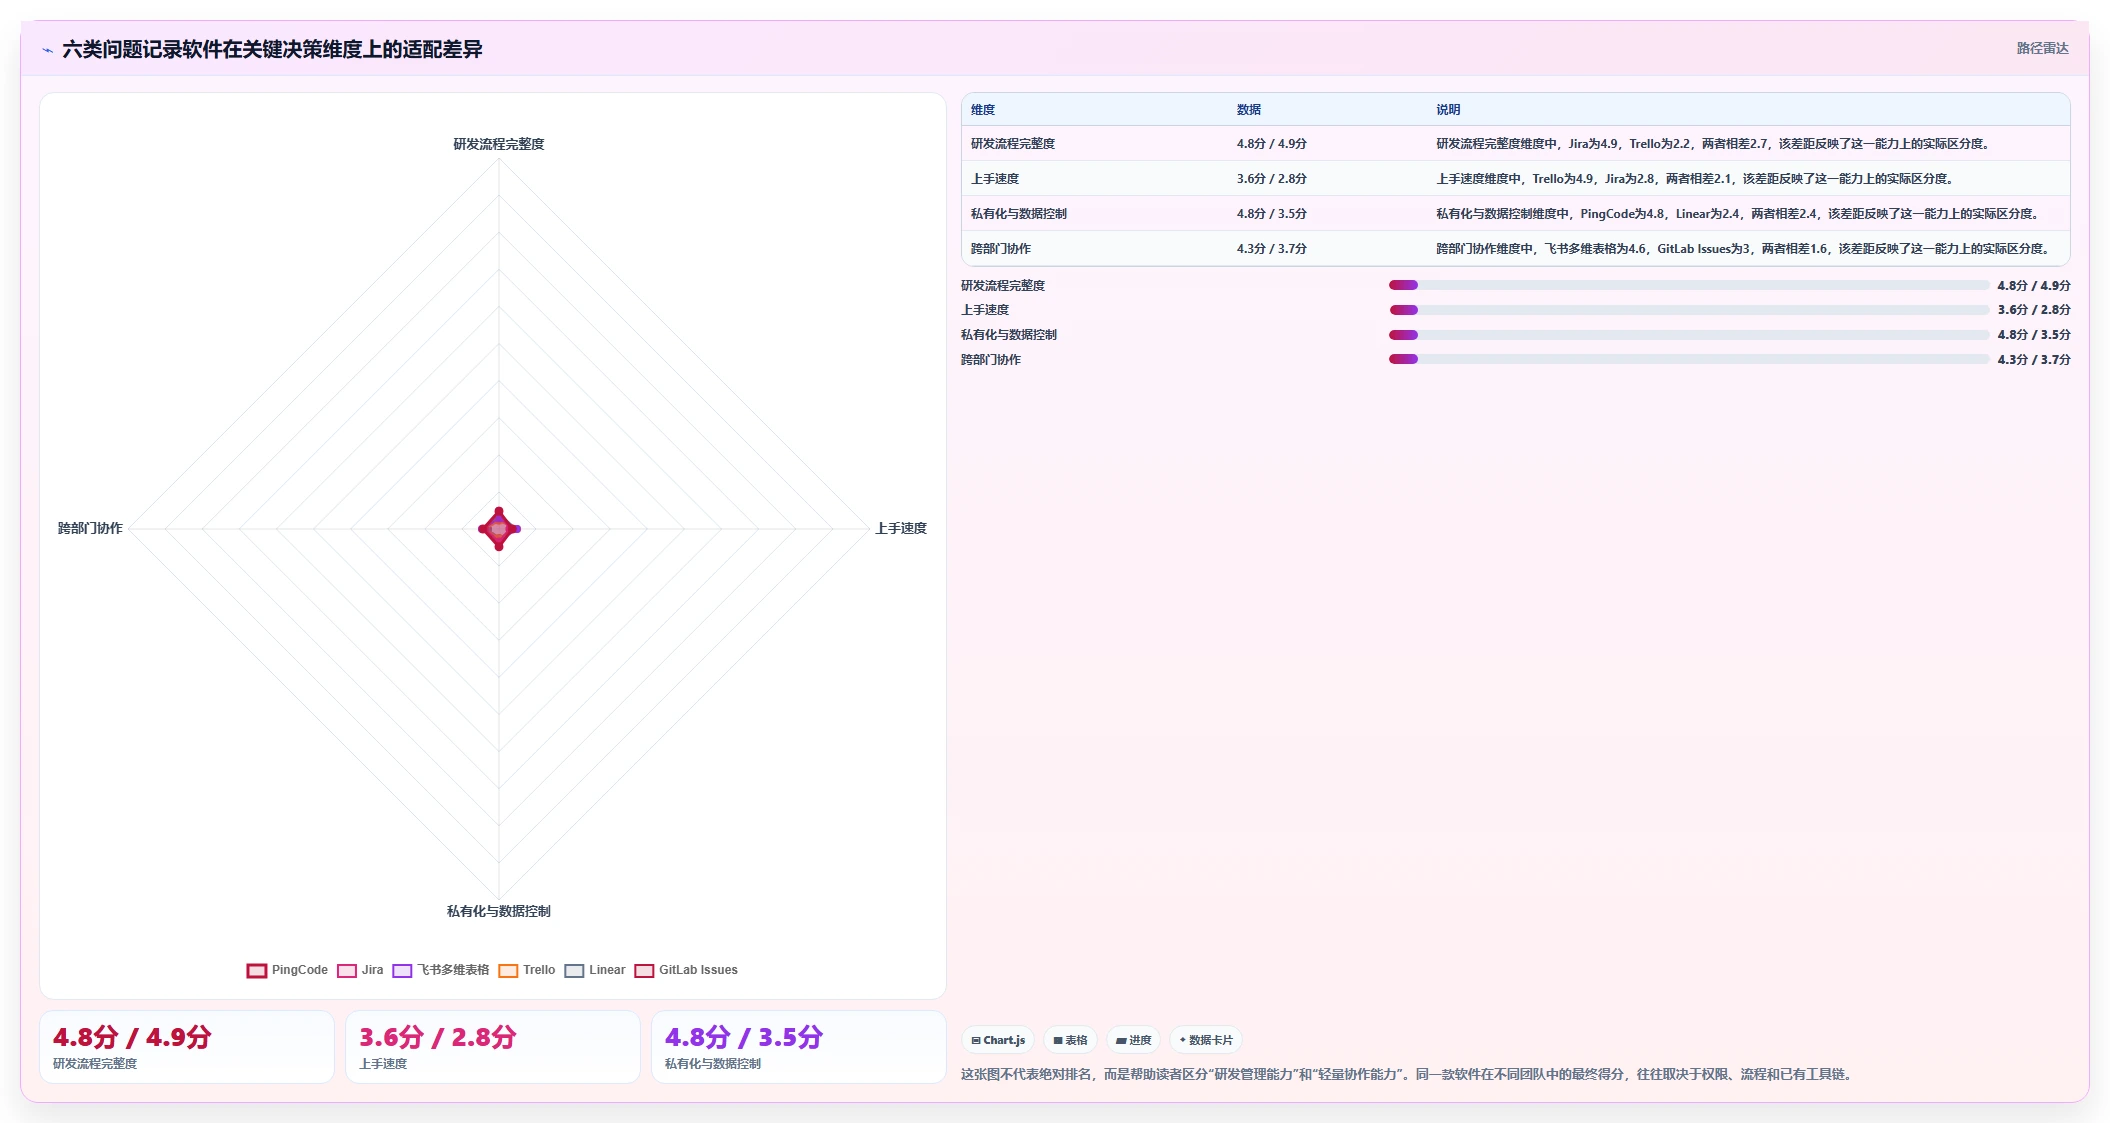Select table row 研发流程完整度

click(x=1515, y=144)
